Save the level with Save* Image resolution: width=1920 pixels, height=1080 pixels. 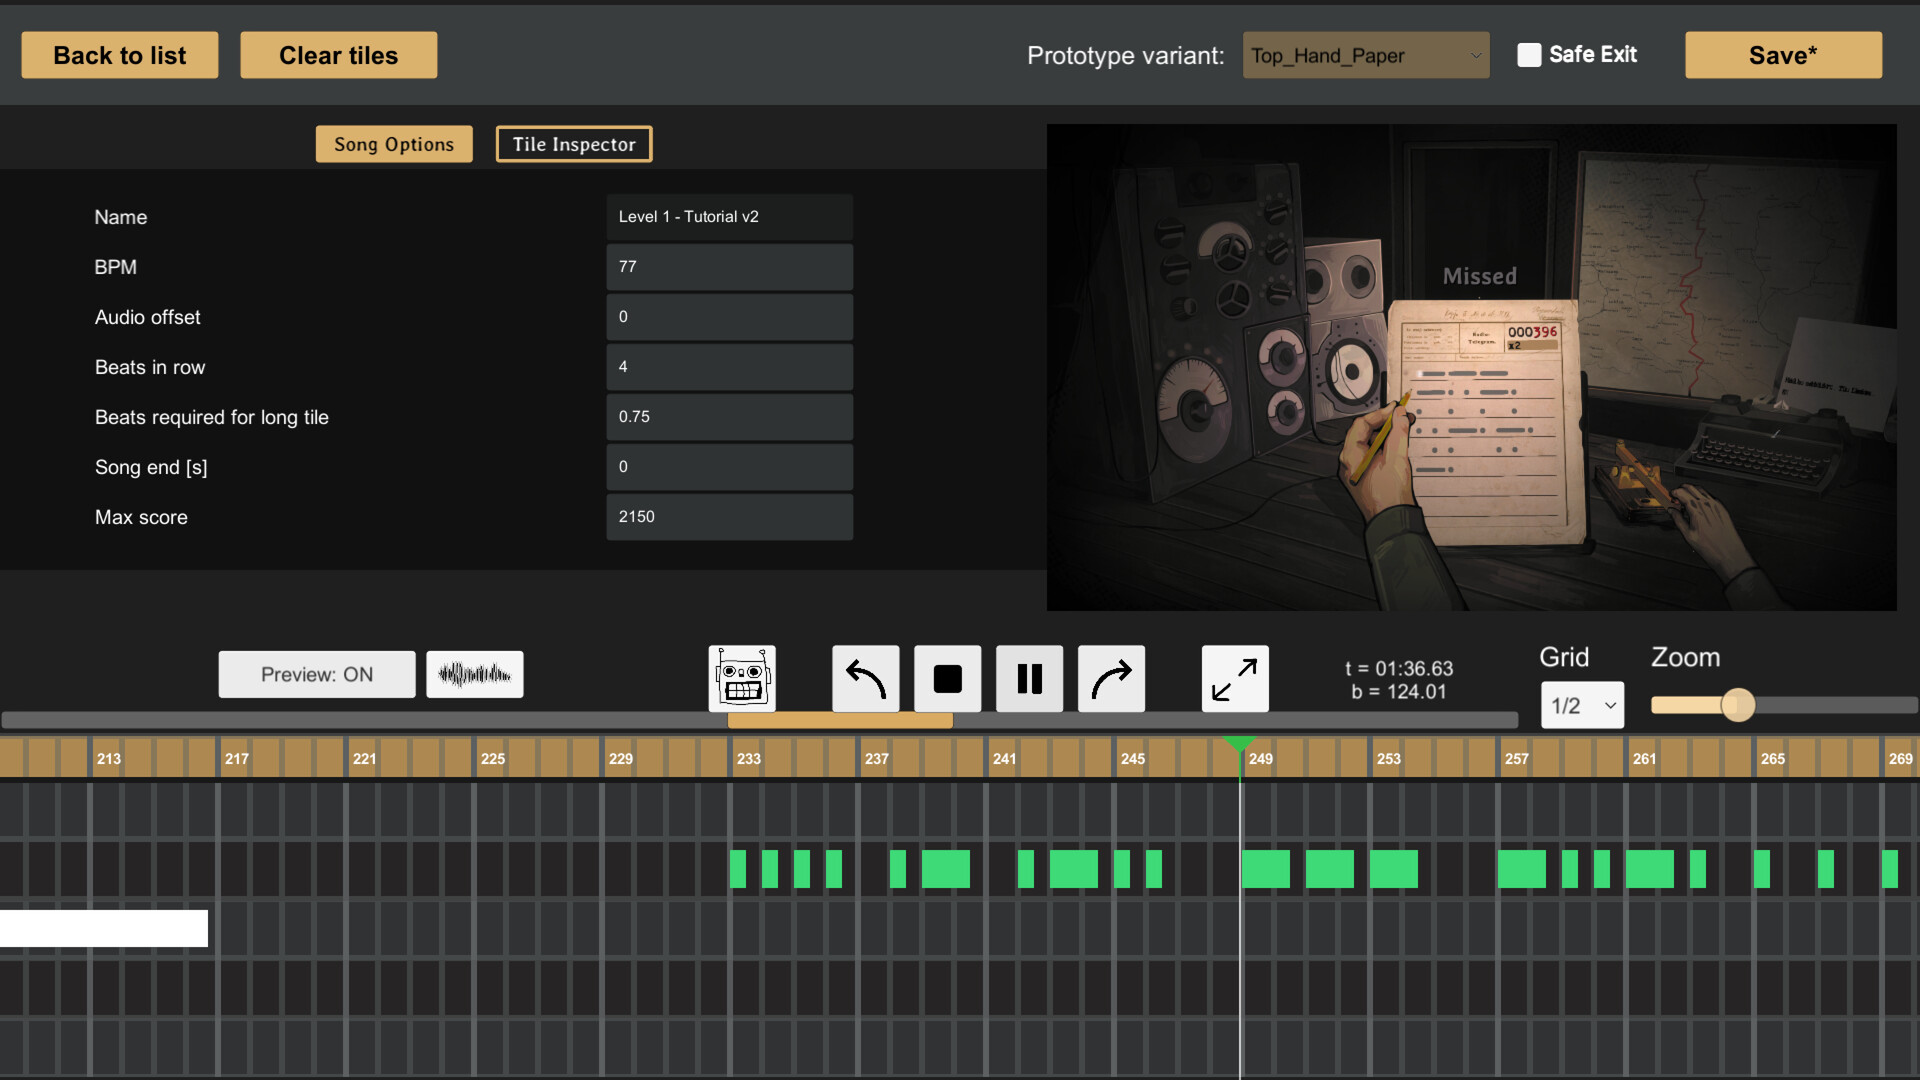point(1783,55)
